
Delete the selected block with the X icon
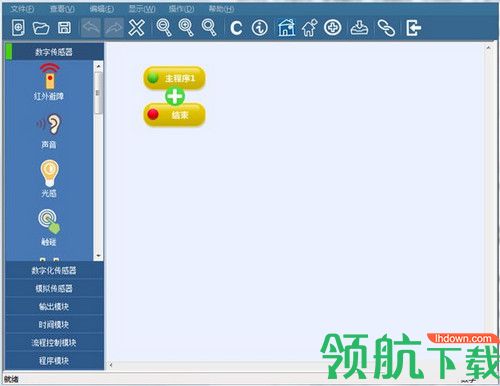(137, 28)
